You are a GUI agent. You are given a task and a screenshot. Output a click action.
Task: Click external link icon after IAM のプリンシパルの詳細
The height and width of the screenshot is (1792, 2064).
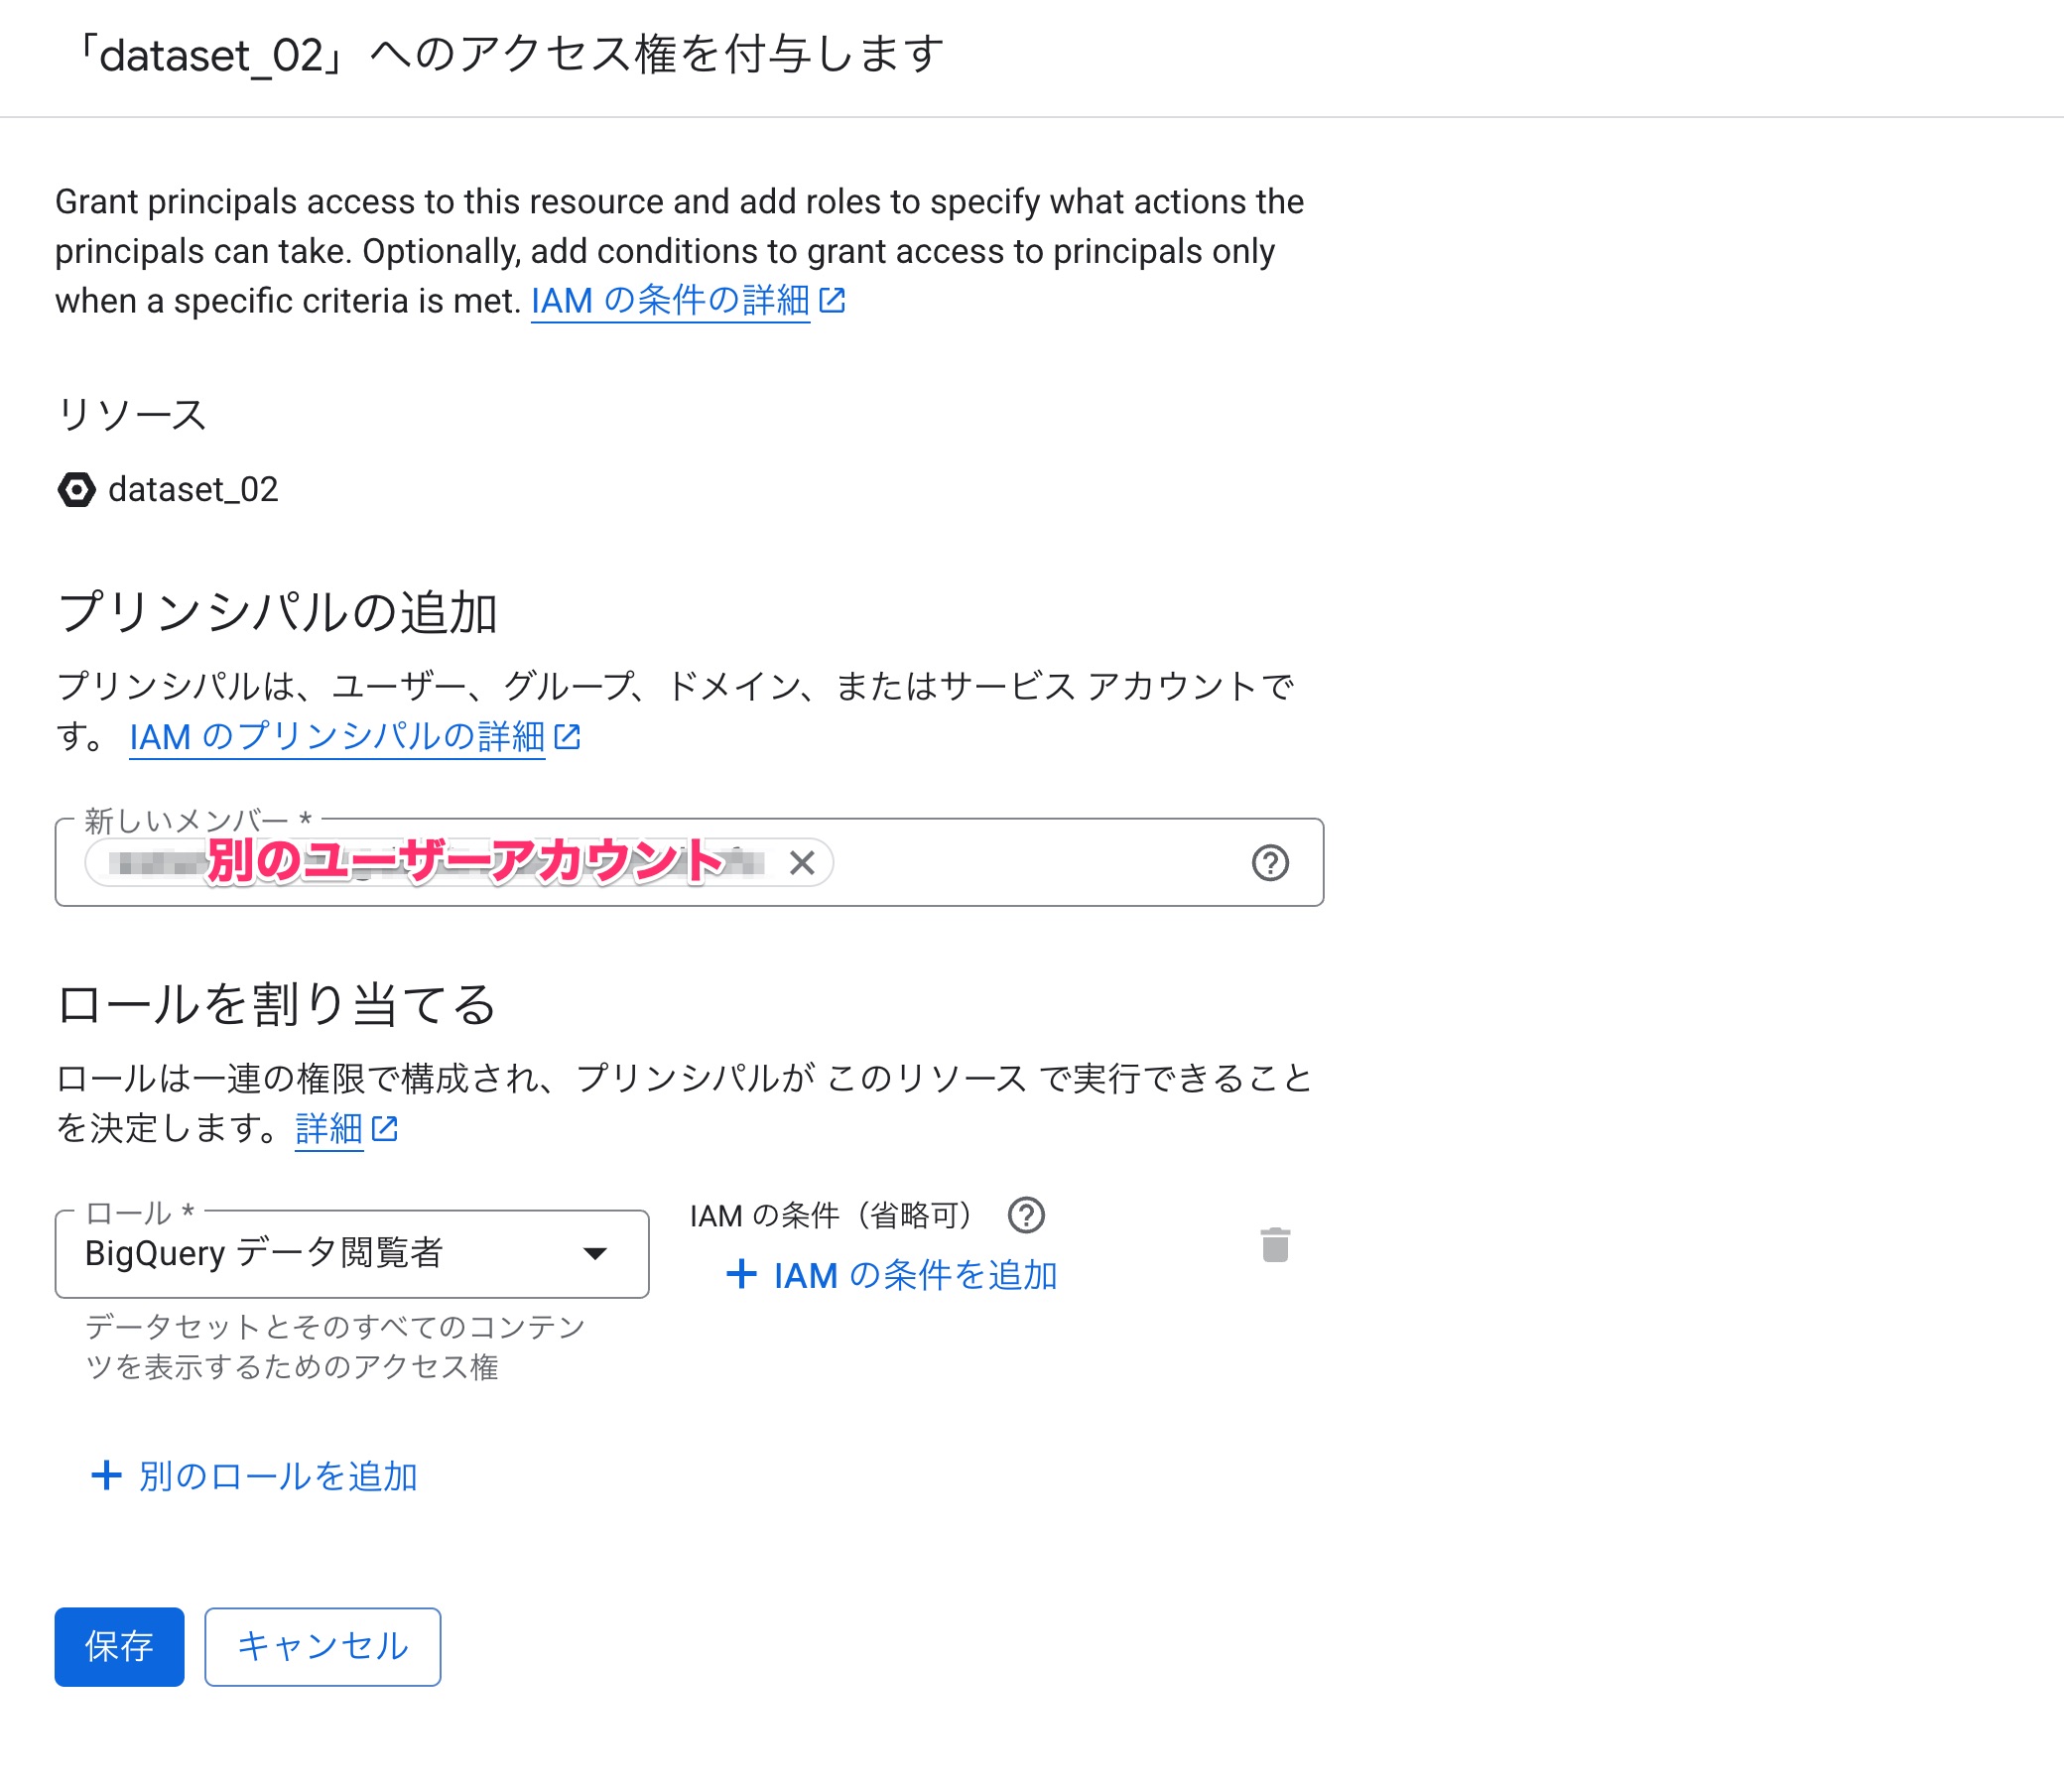click(567, 737)
